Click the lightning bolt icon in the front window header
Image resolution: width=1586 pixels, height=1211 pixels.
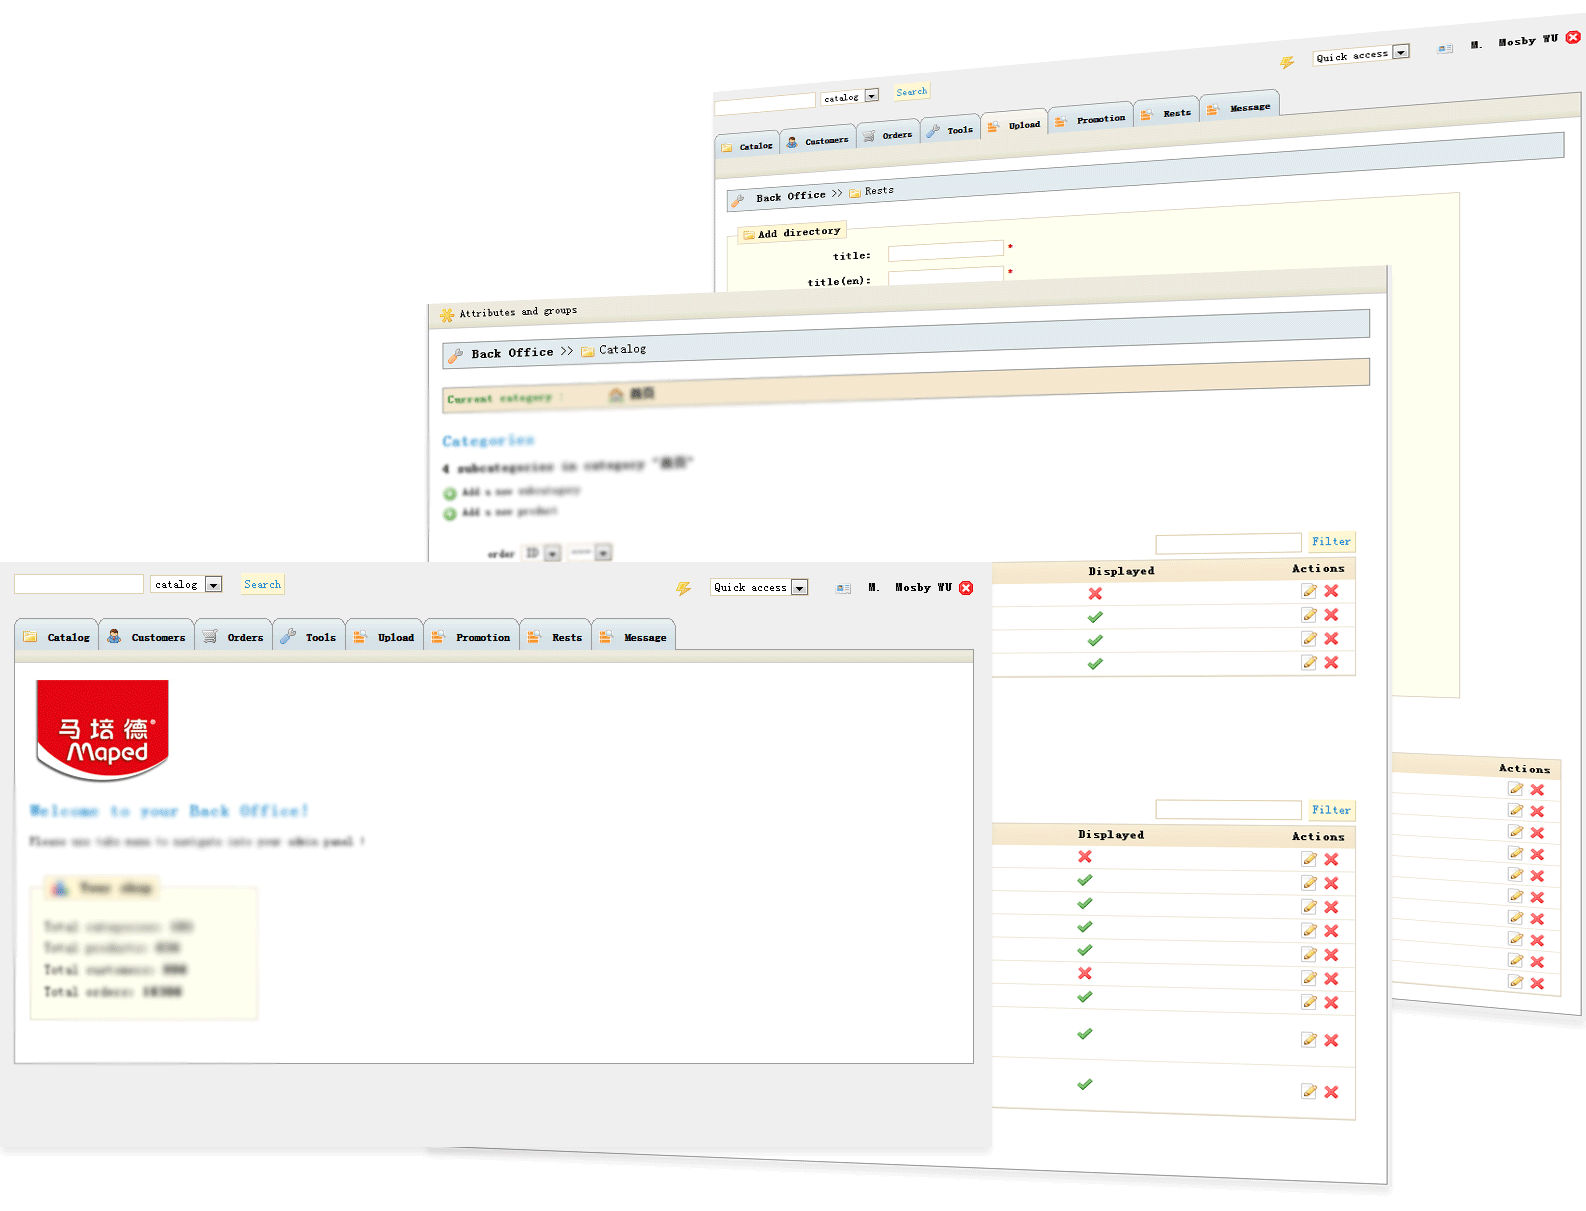683,588
